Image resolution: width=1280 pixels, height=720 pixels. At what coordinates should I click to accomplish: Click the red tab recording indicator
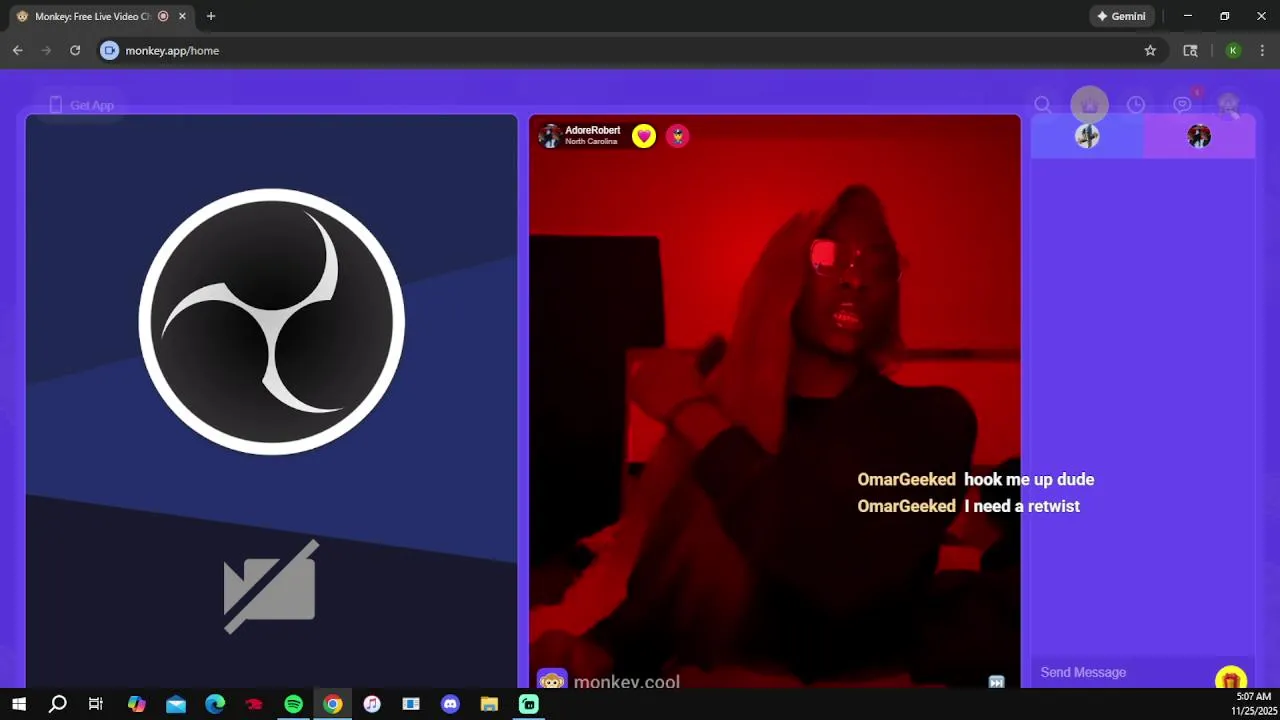click(163, 16)
